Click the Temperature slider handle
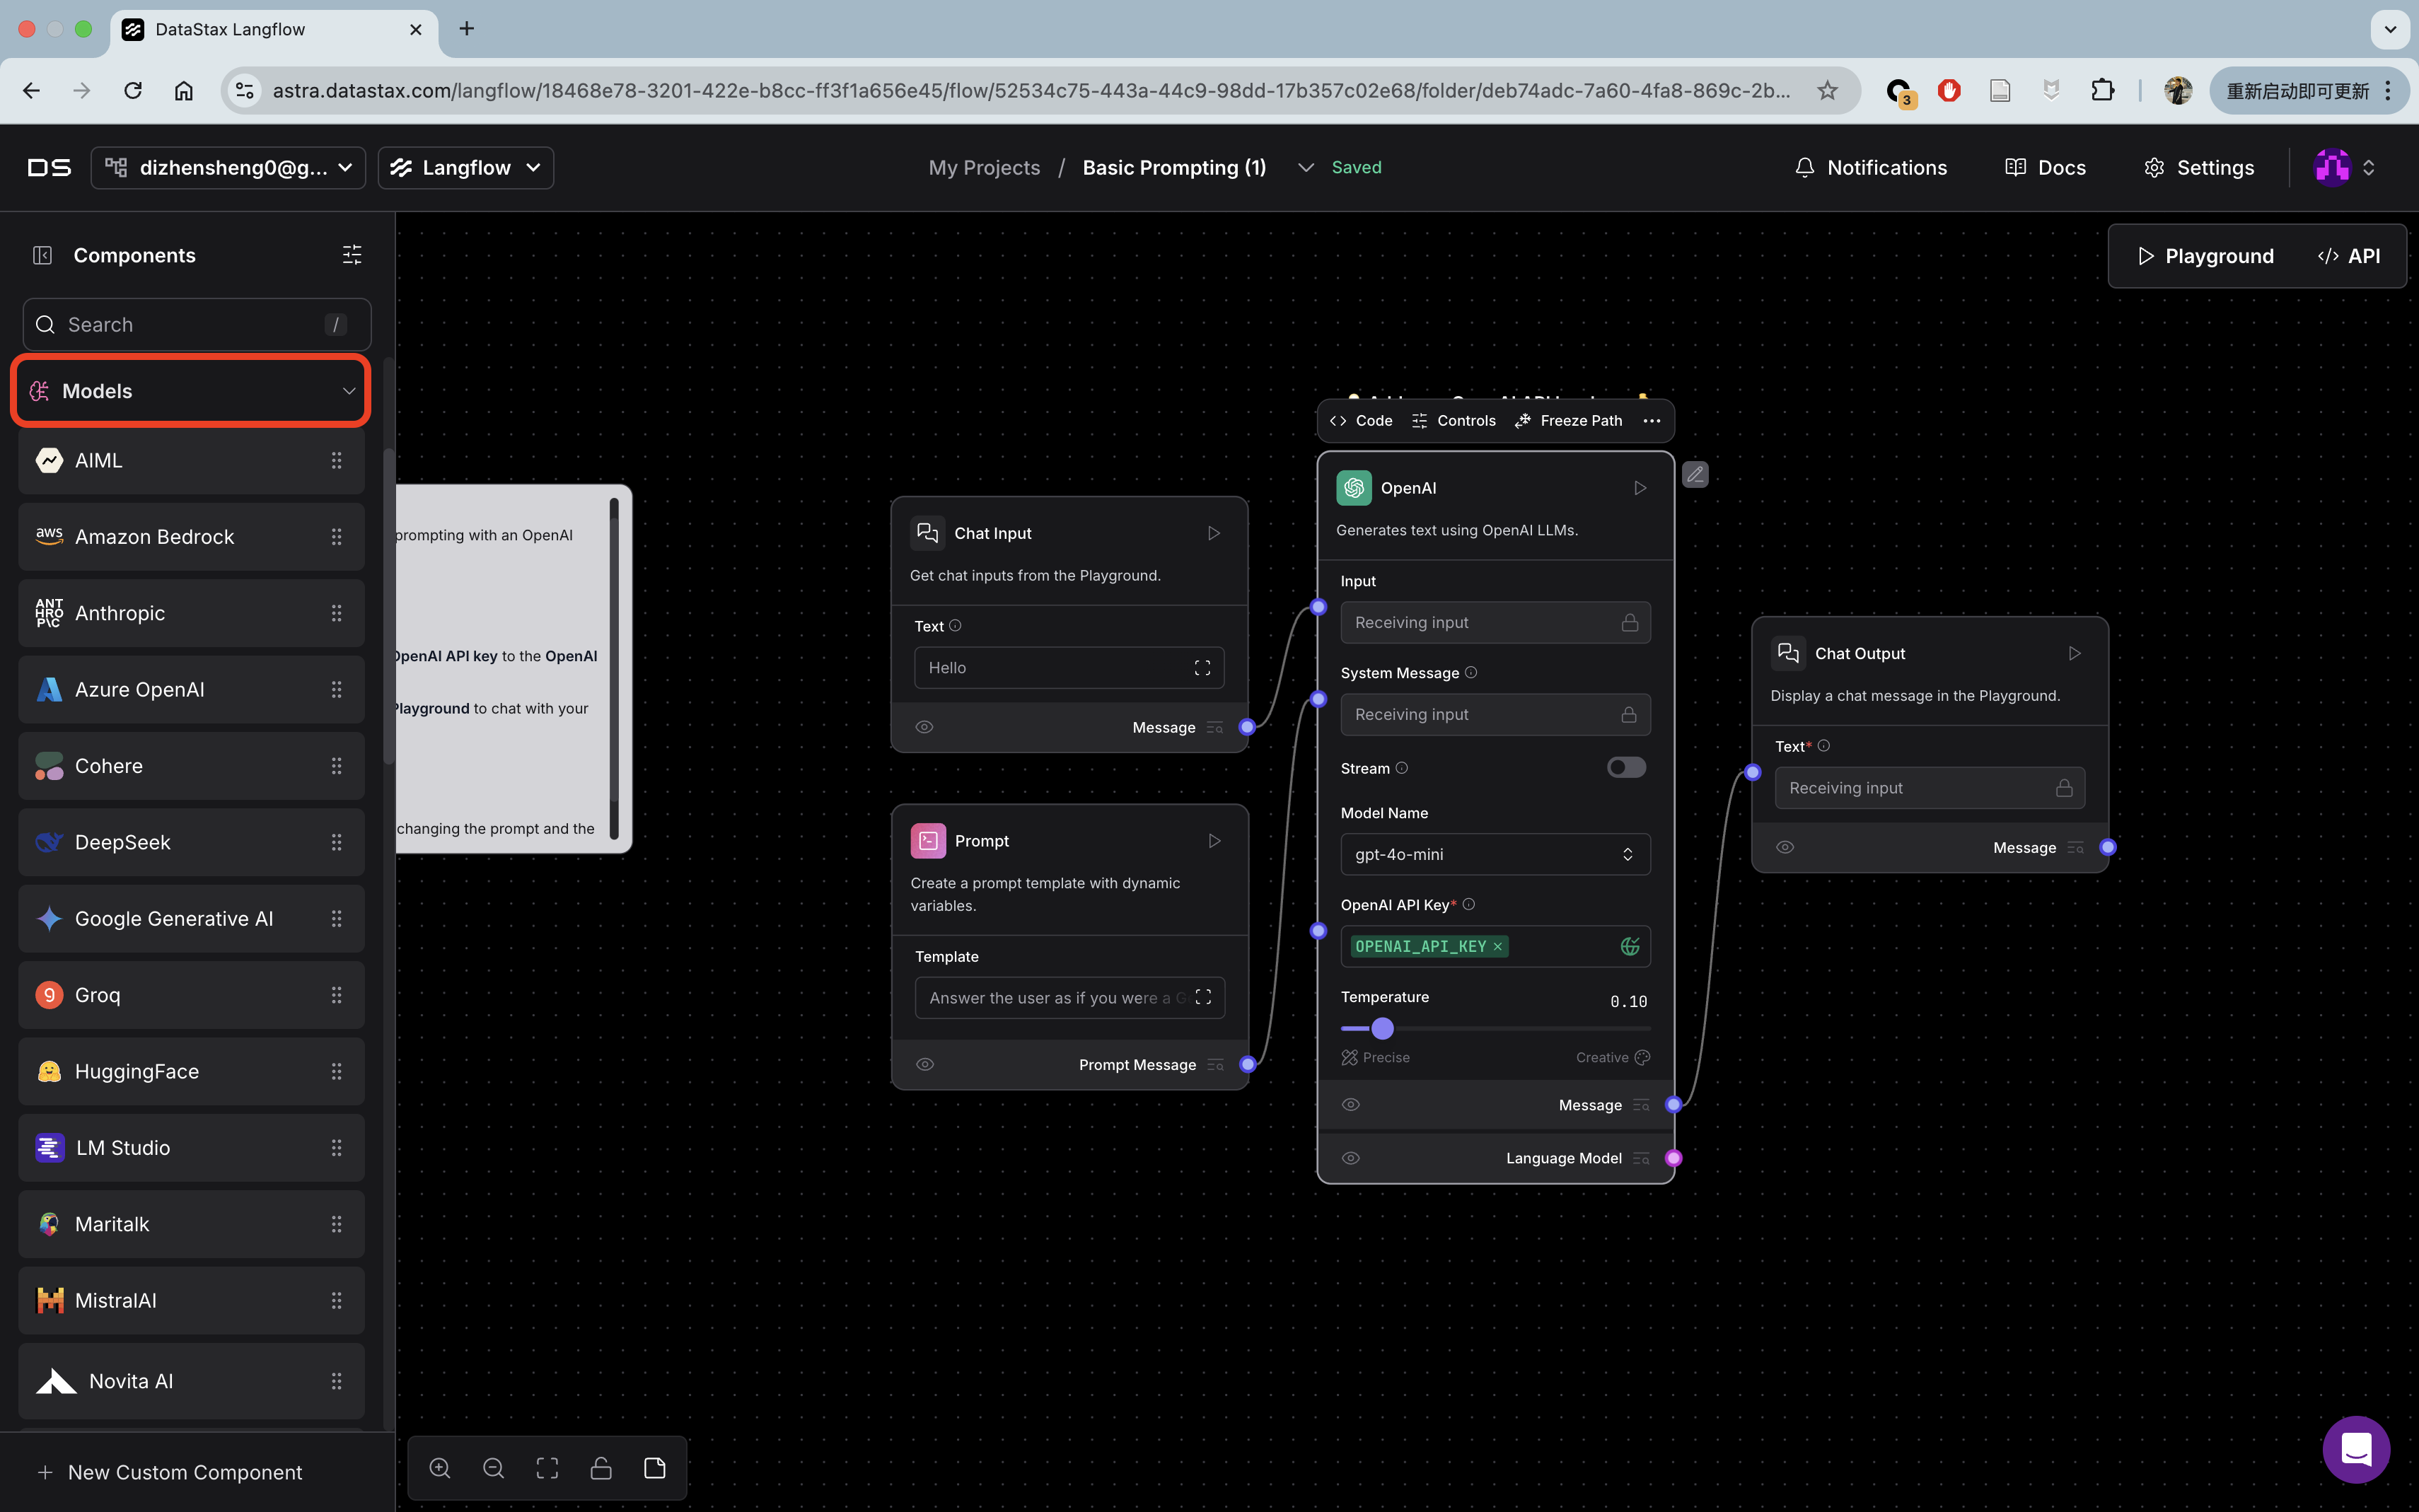This screenshot has height=1512, width=2419. (1382, 1028)
